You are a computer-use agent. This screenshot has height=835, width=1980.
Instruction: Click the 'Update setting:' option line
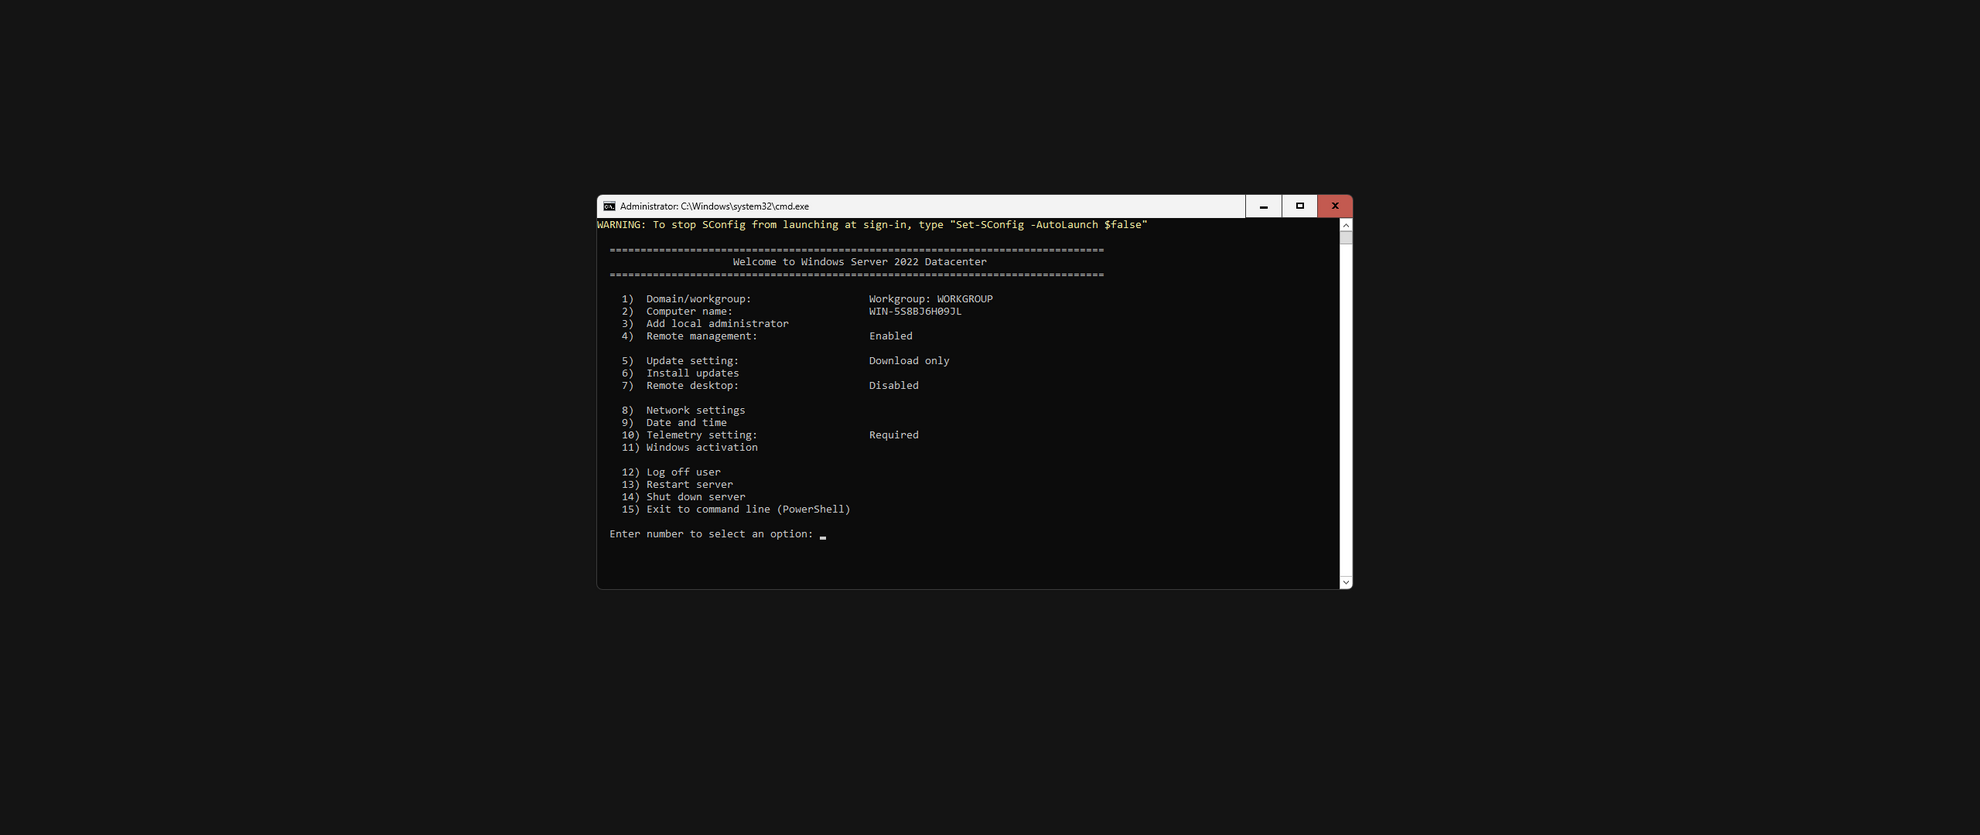click(x=680, y=361)
